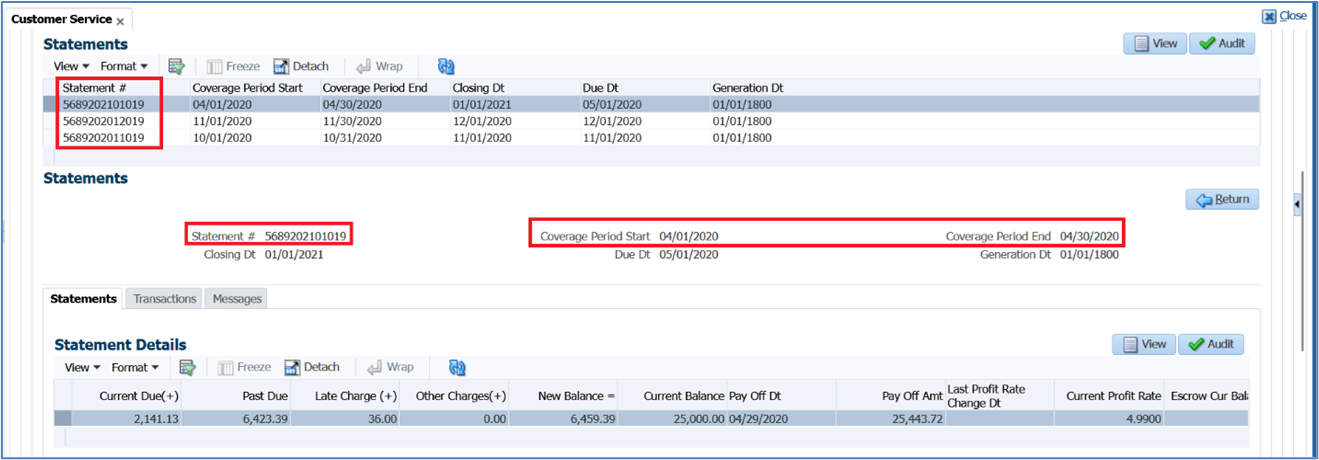1319x460 pixels.
Task: Open the Format menu in Statement Details toolbar
Action: (135, 367)
